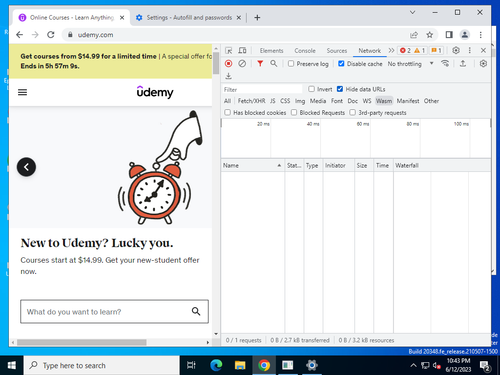The height and width of the screenshot is (375, 500).
Task: Expand more DevTools tabs chevron
Action: 391,50
